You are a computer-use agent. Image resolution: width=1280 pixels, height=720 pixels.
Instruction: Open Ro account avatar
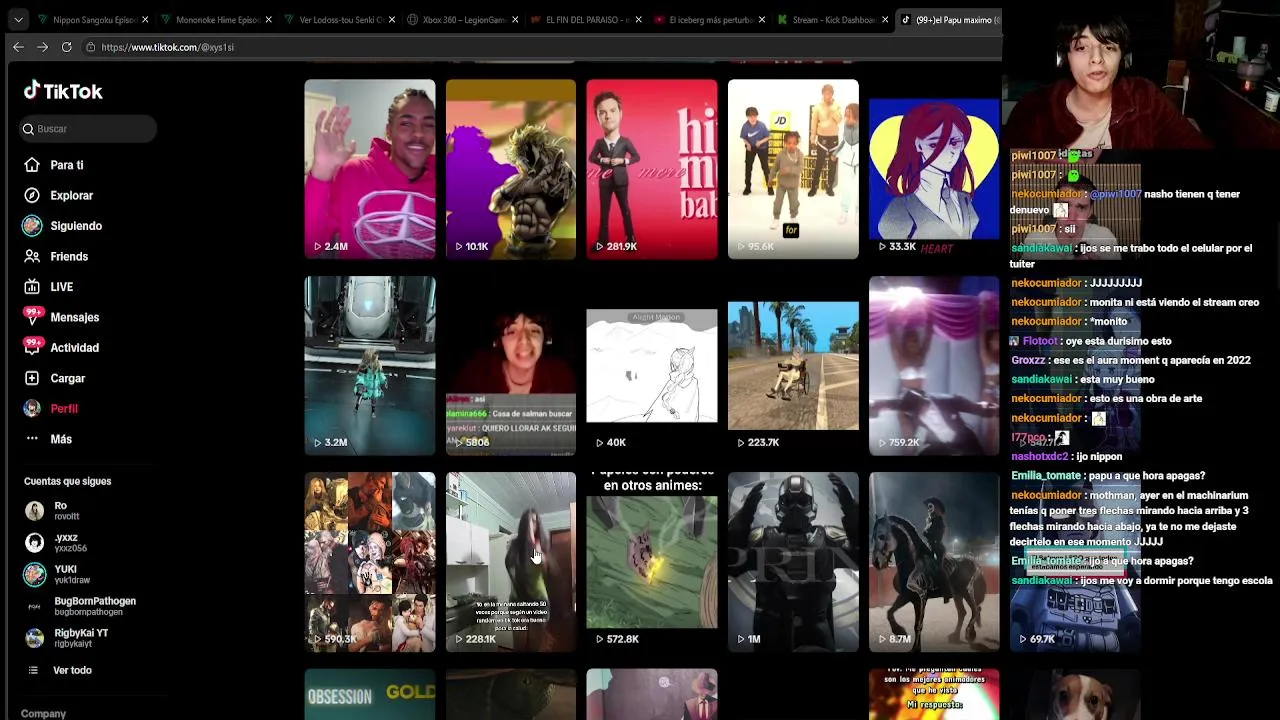click(x=35, y=510)
